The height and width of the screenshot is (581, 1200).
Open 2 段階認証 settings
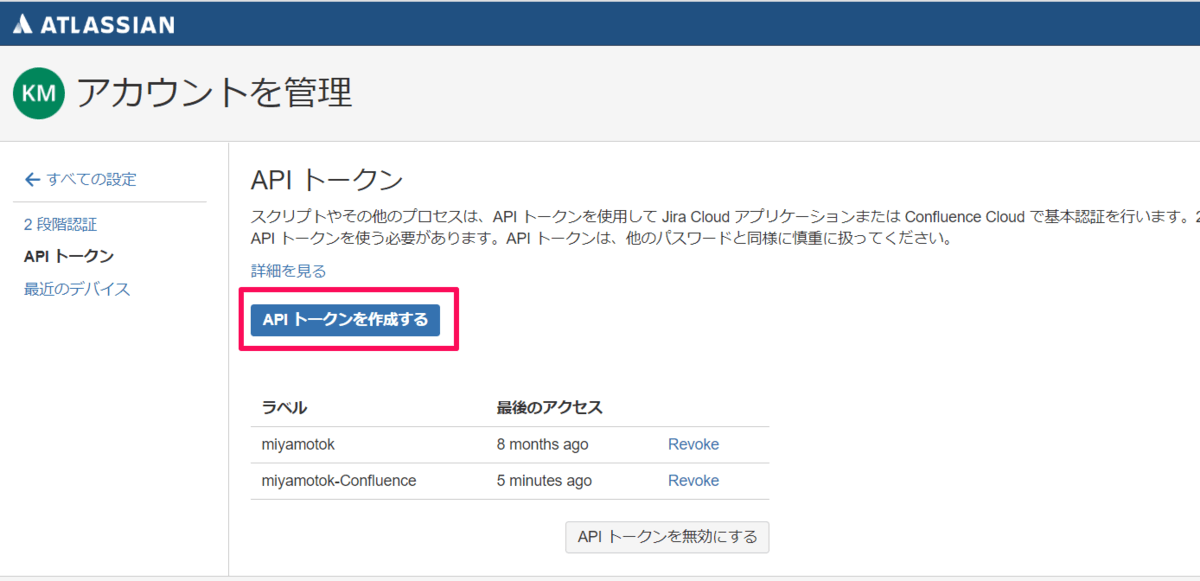pyautogui.click(x=60, y=224)
